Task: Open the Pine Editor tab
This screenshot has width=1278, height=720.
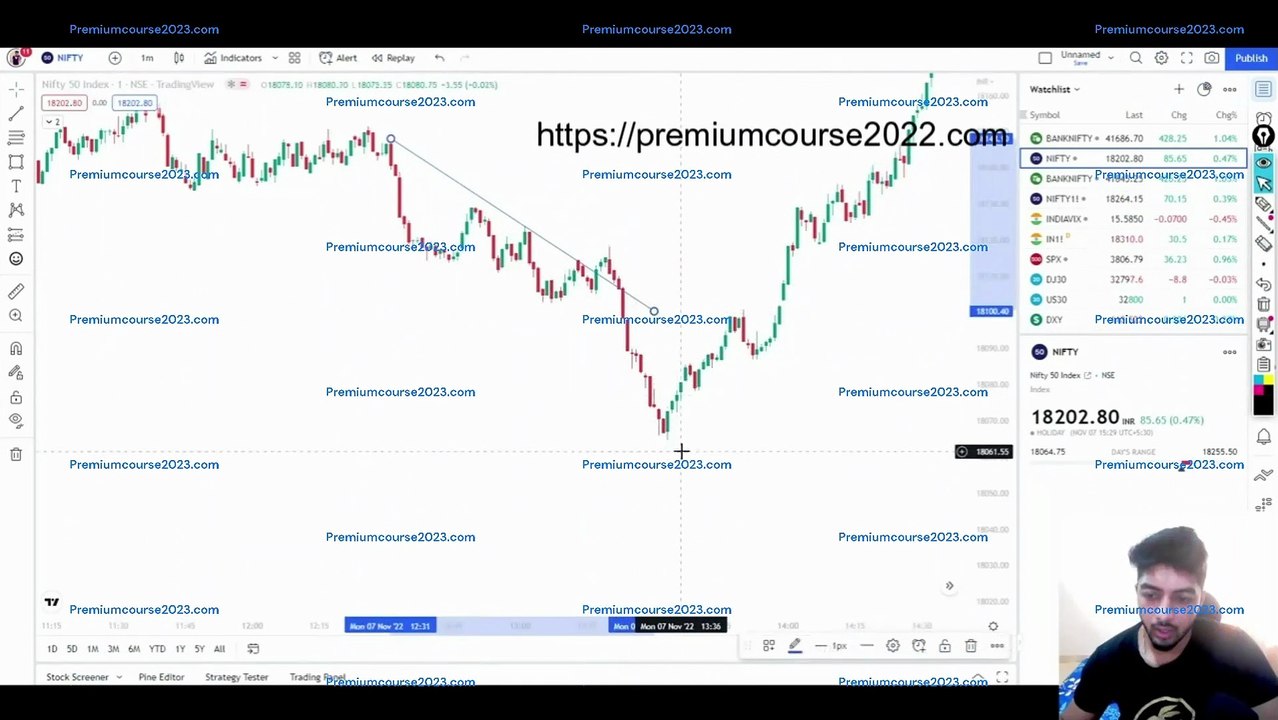Action: click(161, 677)
